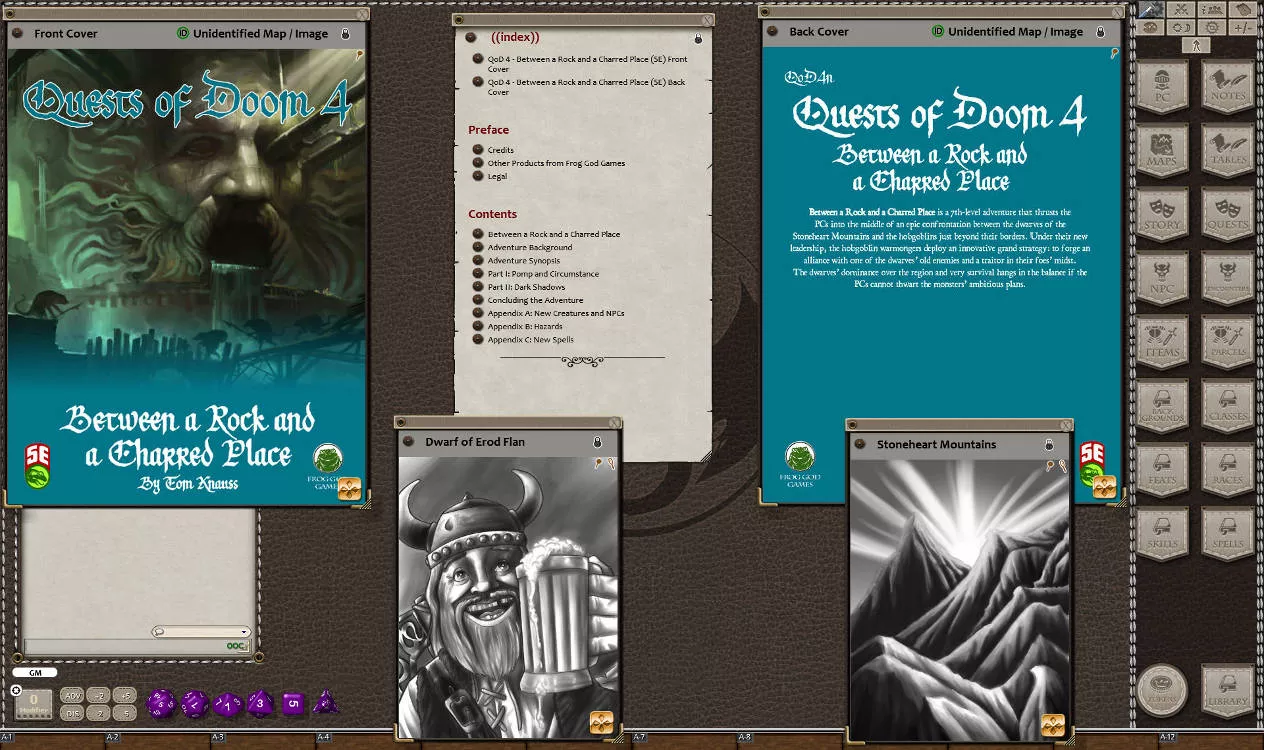Open the Notes sidebar button
1264x750 pixels.
[1228, 88]
